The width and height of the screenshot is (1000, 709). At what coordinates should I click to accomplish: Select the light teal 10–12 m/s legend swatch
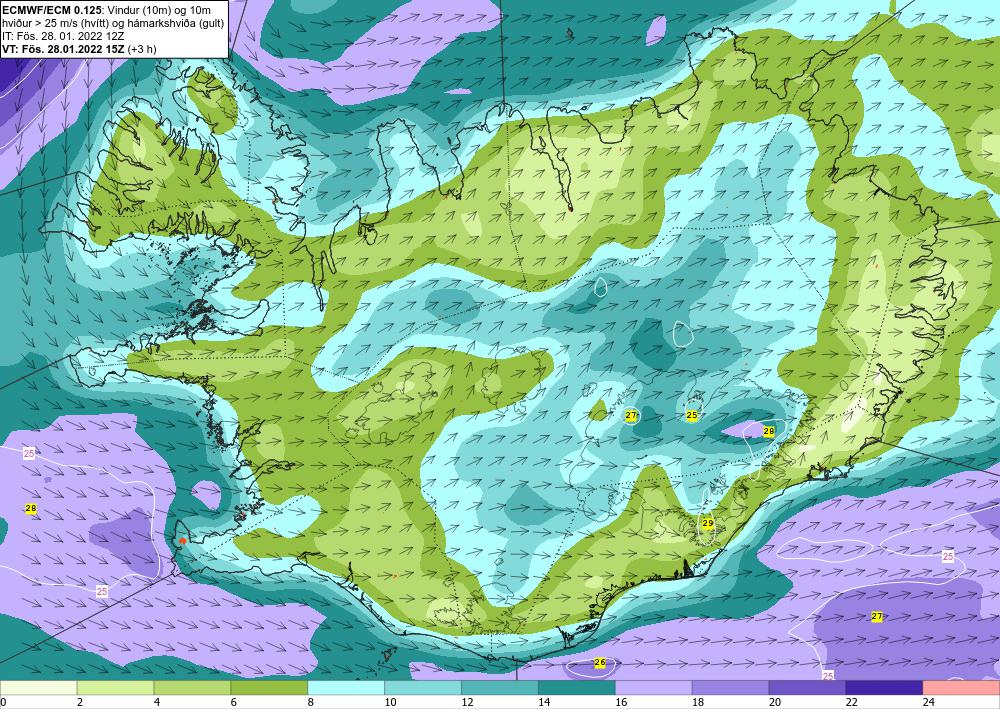[x=423, y=688]
